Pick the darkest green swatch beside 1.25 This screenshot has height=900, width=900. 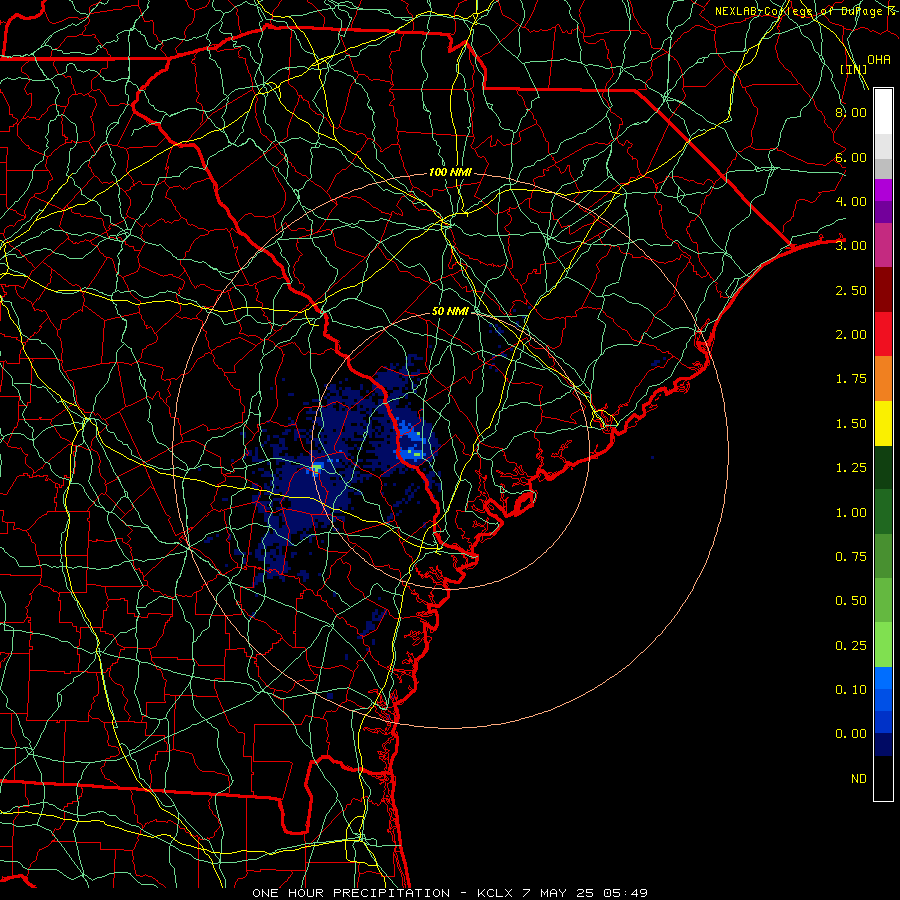point(883,467)
